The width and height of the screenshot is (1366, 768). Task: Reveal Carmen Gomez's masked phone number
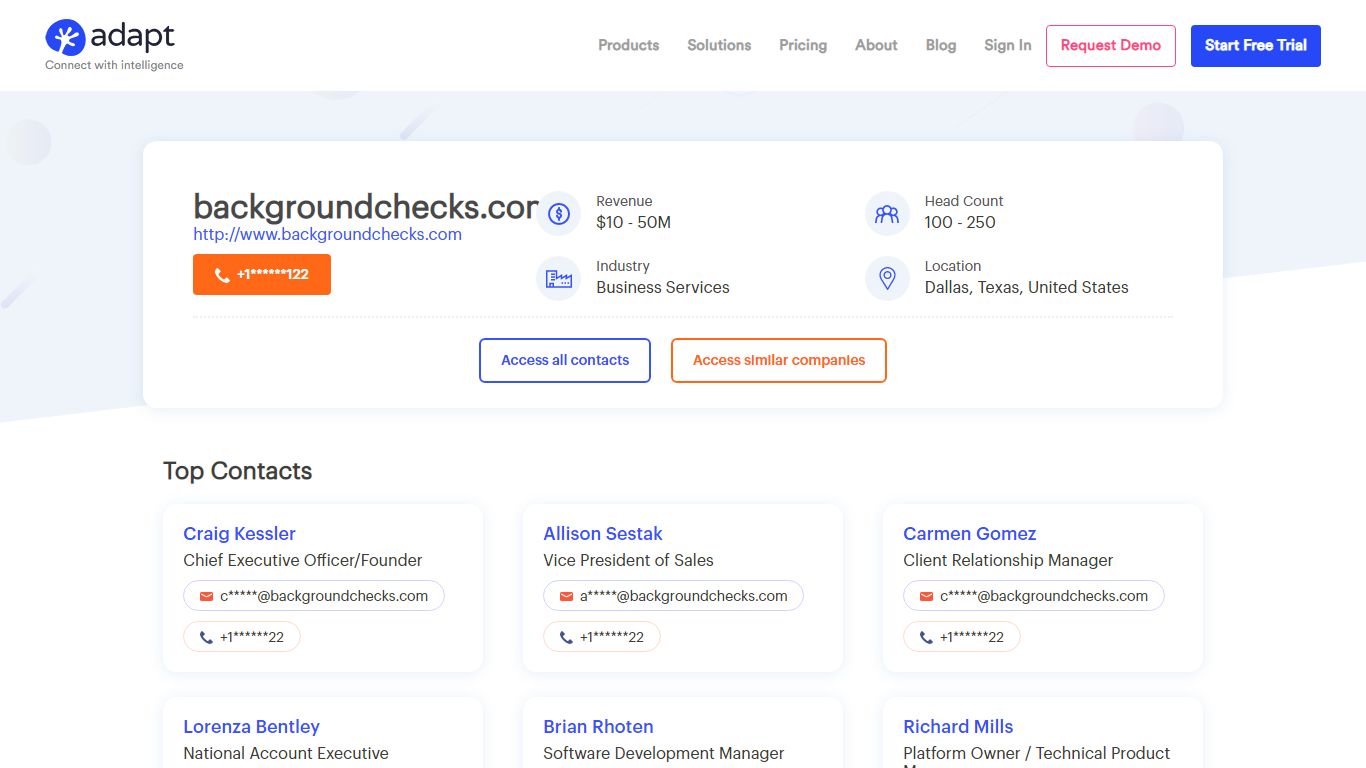(x=962, y=637)
